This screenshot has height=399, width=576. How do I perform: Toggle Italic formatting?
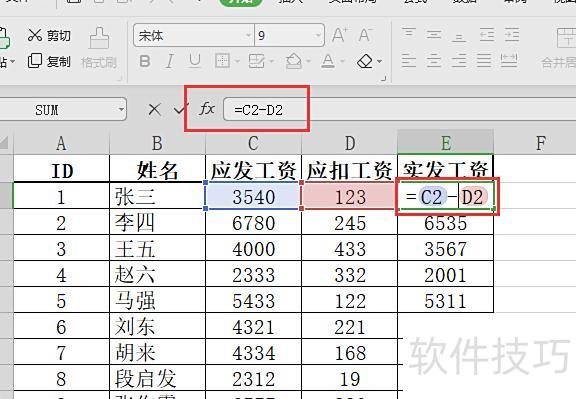[169, 61]
